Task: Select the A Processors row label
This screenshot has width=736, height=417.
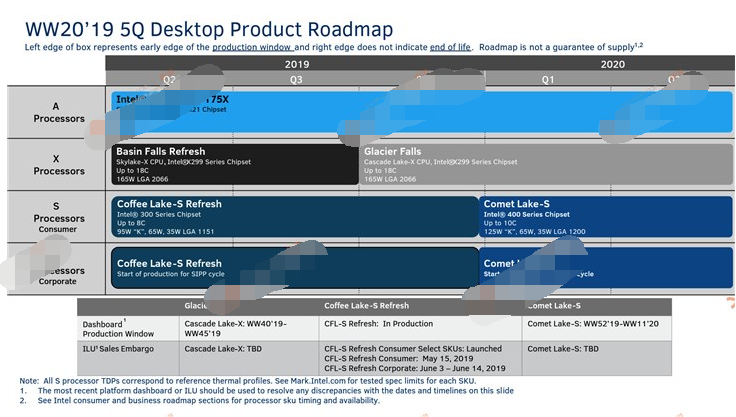Action: (x=56, y=112)
